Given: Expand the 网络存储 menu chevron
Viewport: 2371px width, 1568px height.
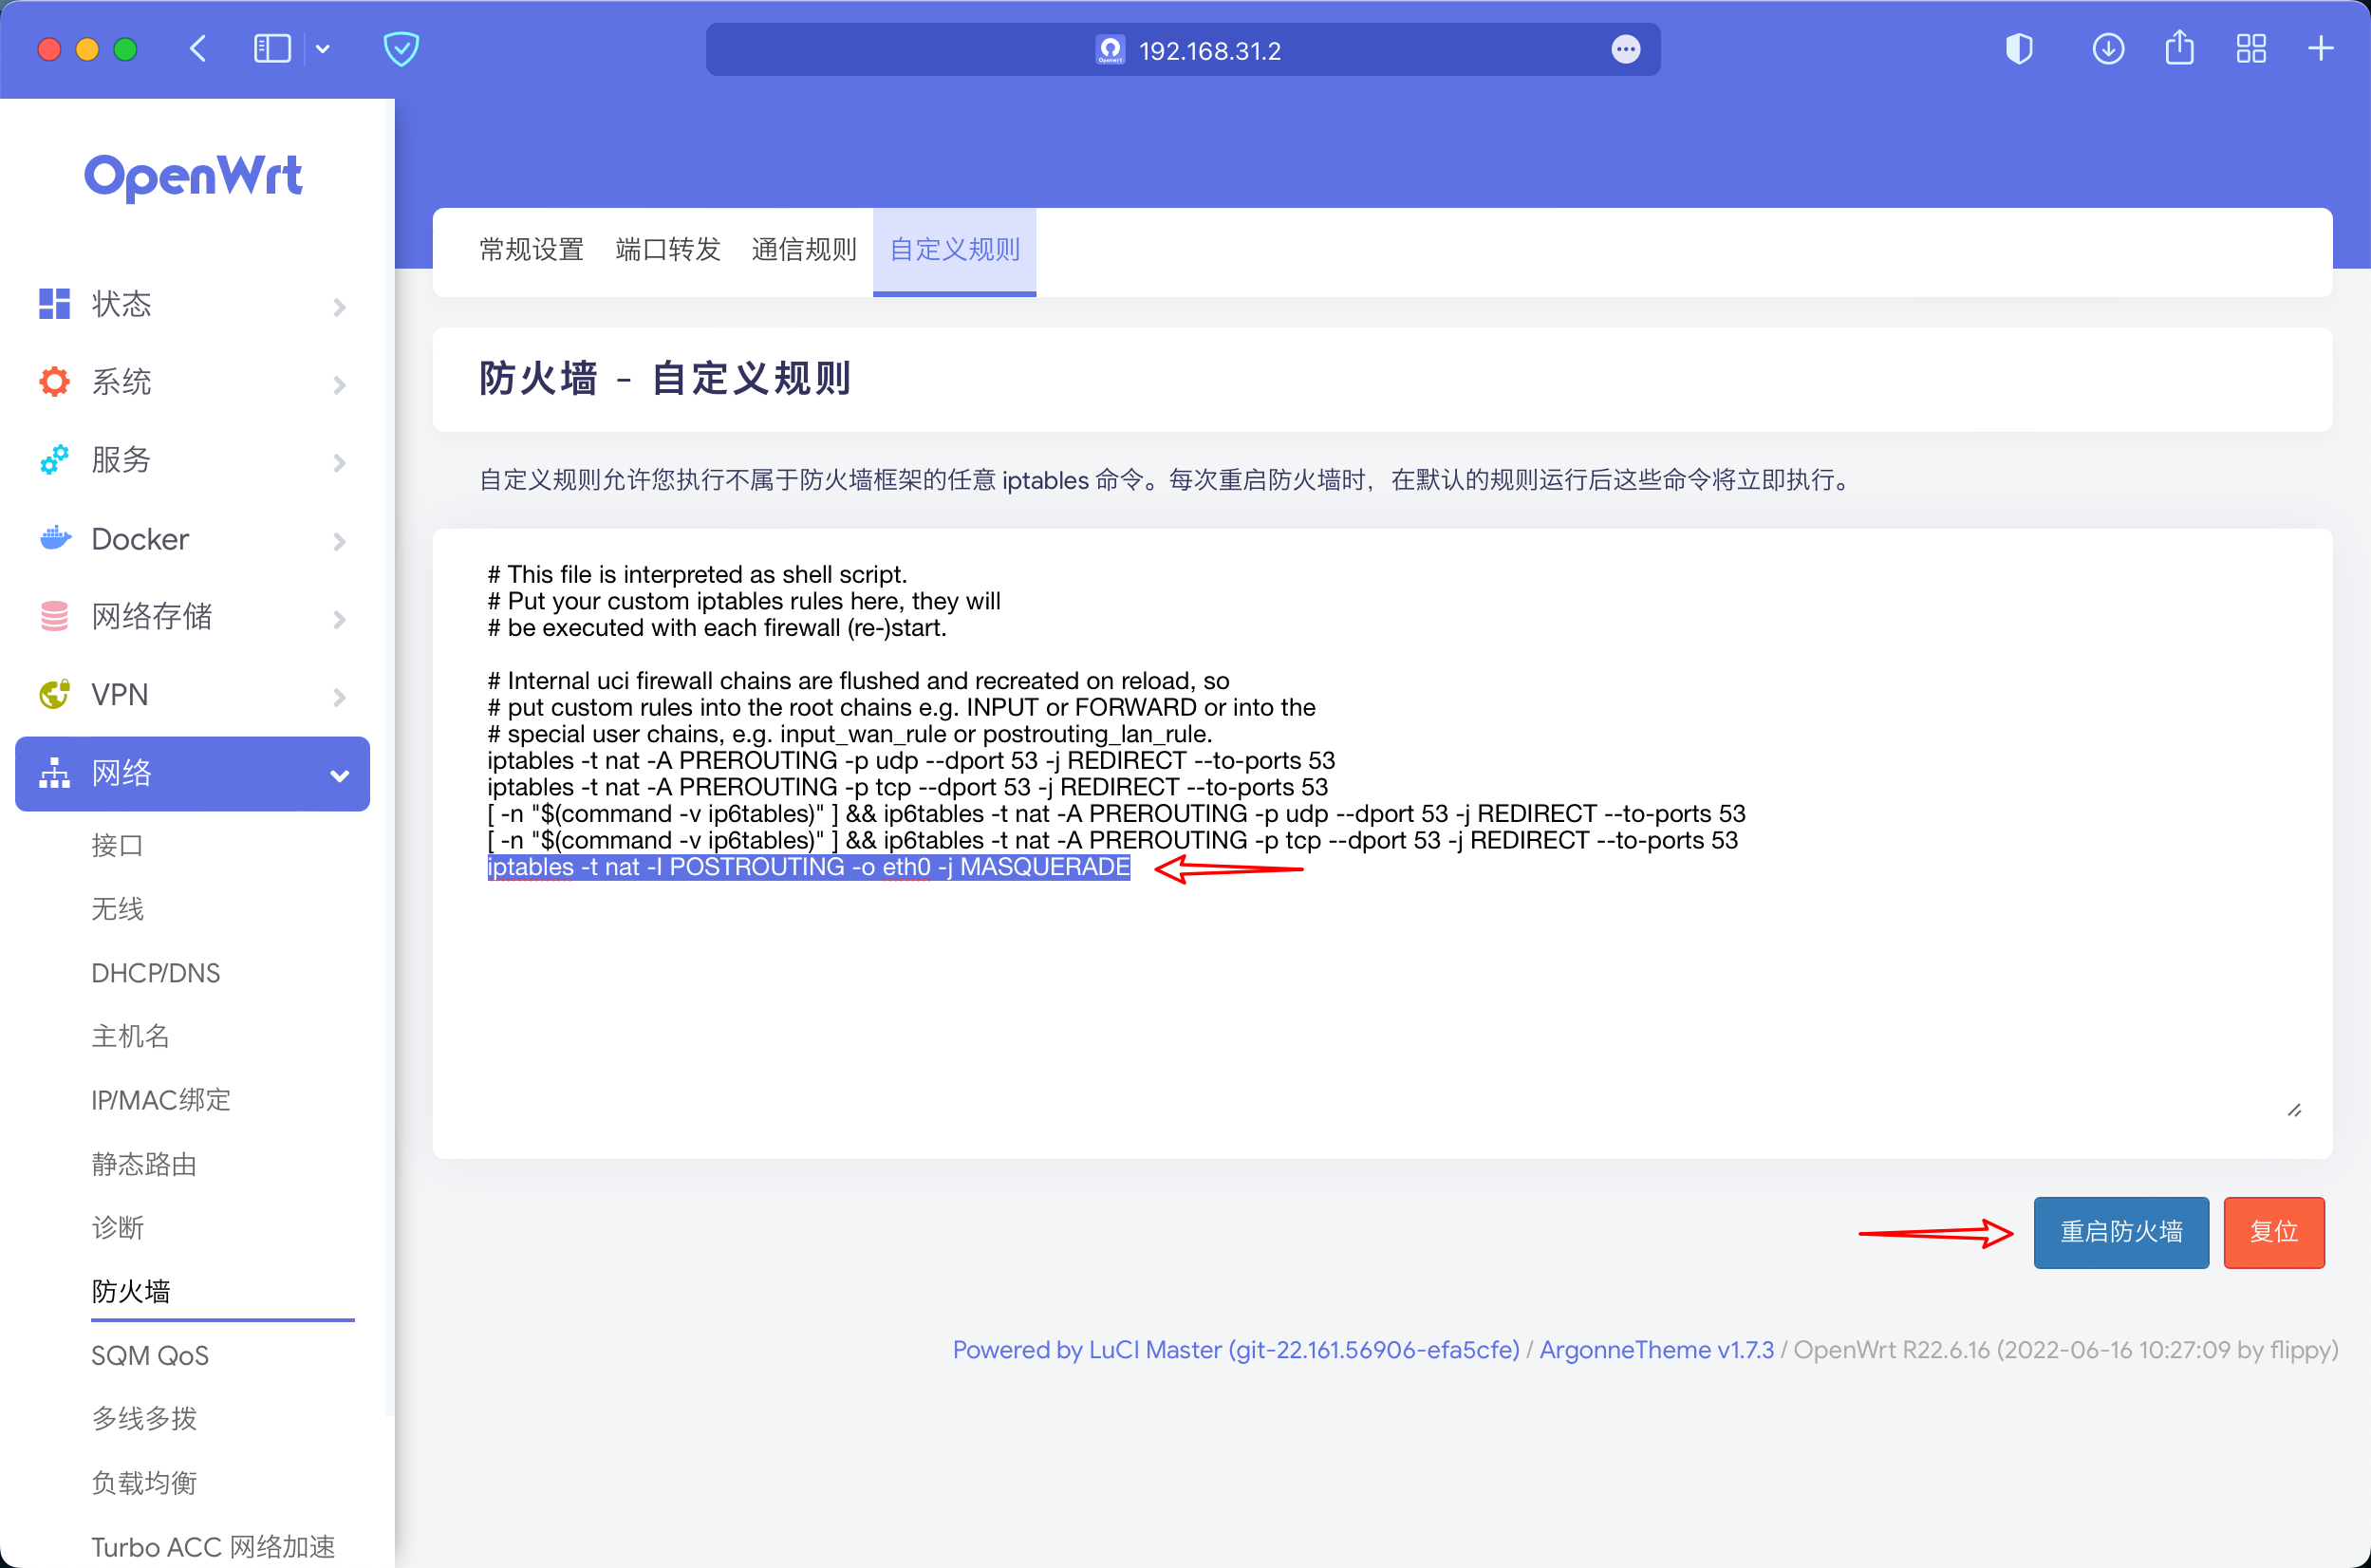Looking at the screenshot, I should (x=339, y=619).
